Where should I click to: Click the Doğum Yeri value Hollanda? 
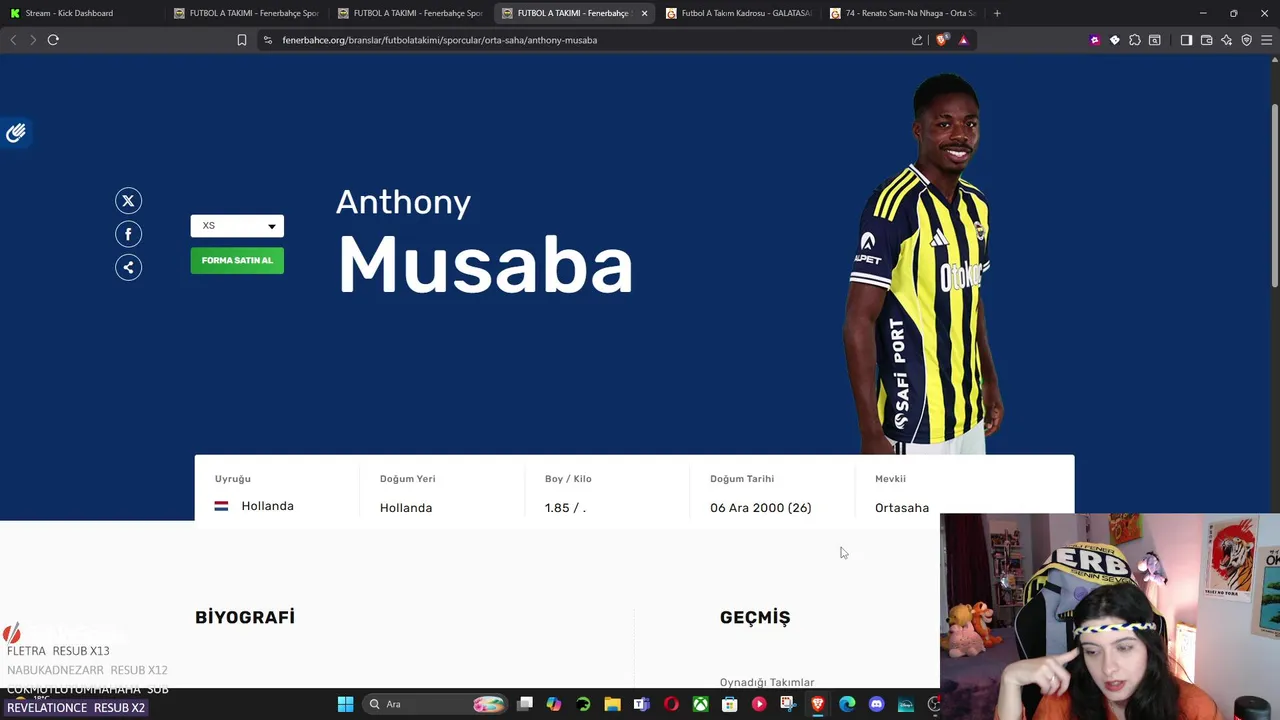click(x=406, y=508)
